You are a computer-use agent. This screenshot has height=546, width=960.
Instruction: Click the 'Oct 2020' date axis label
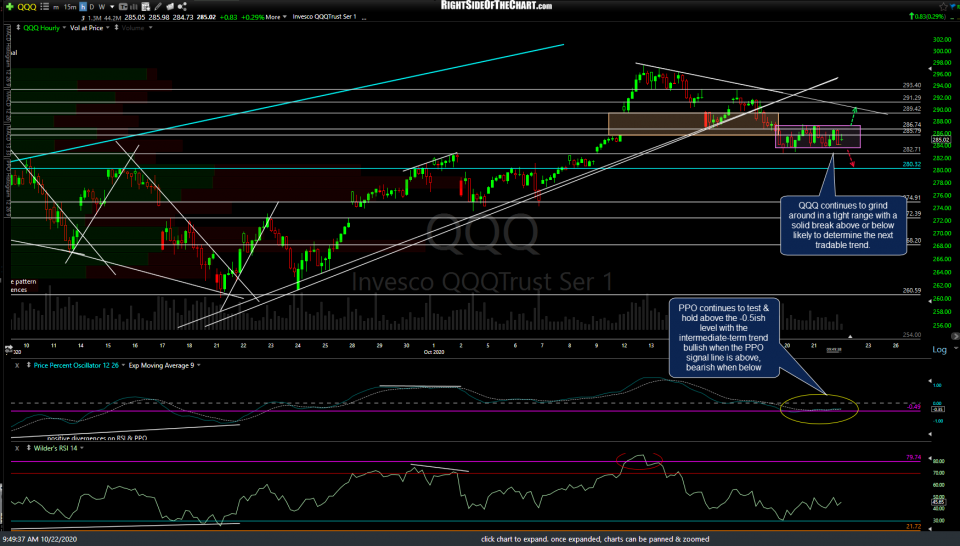tap(434, 352)
